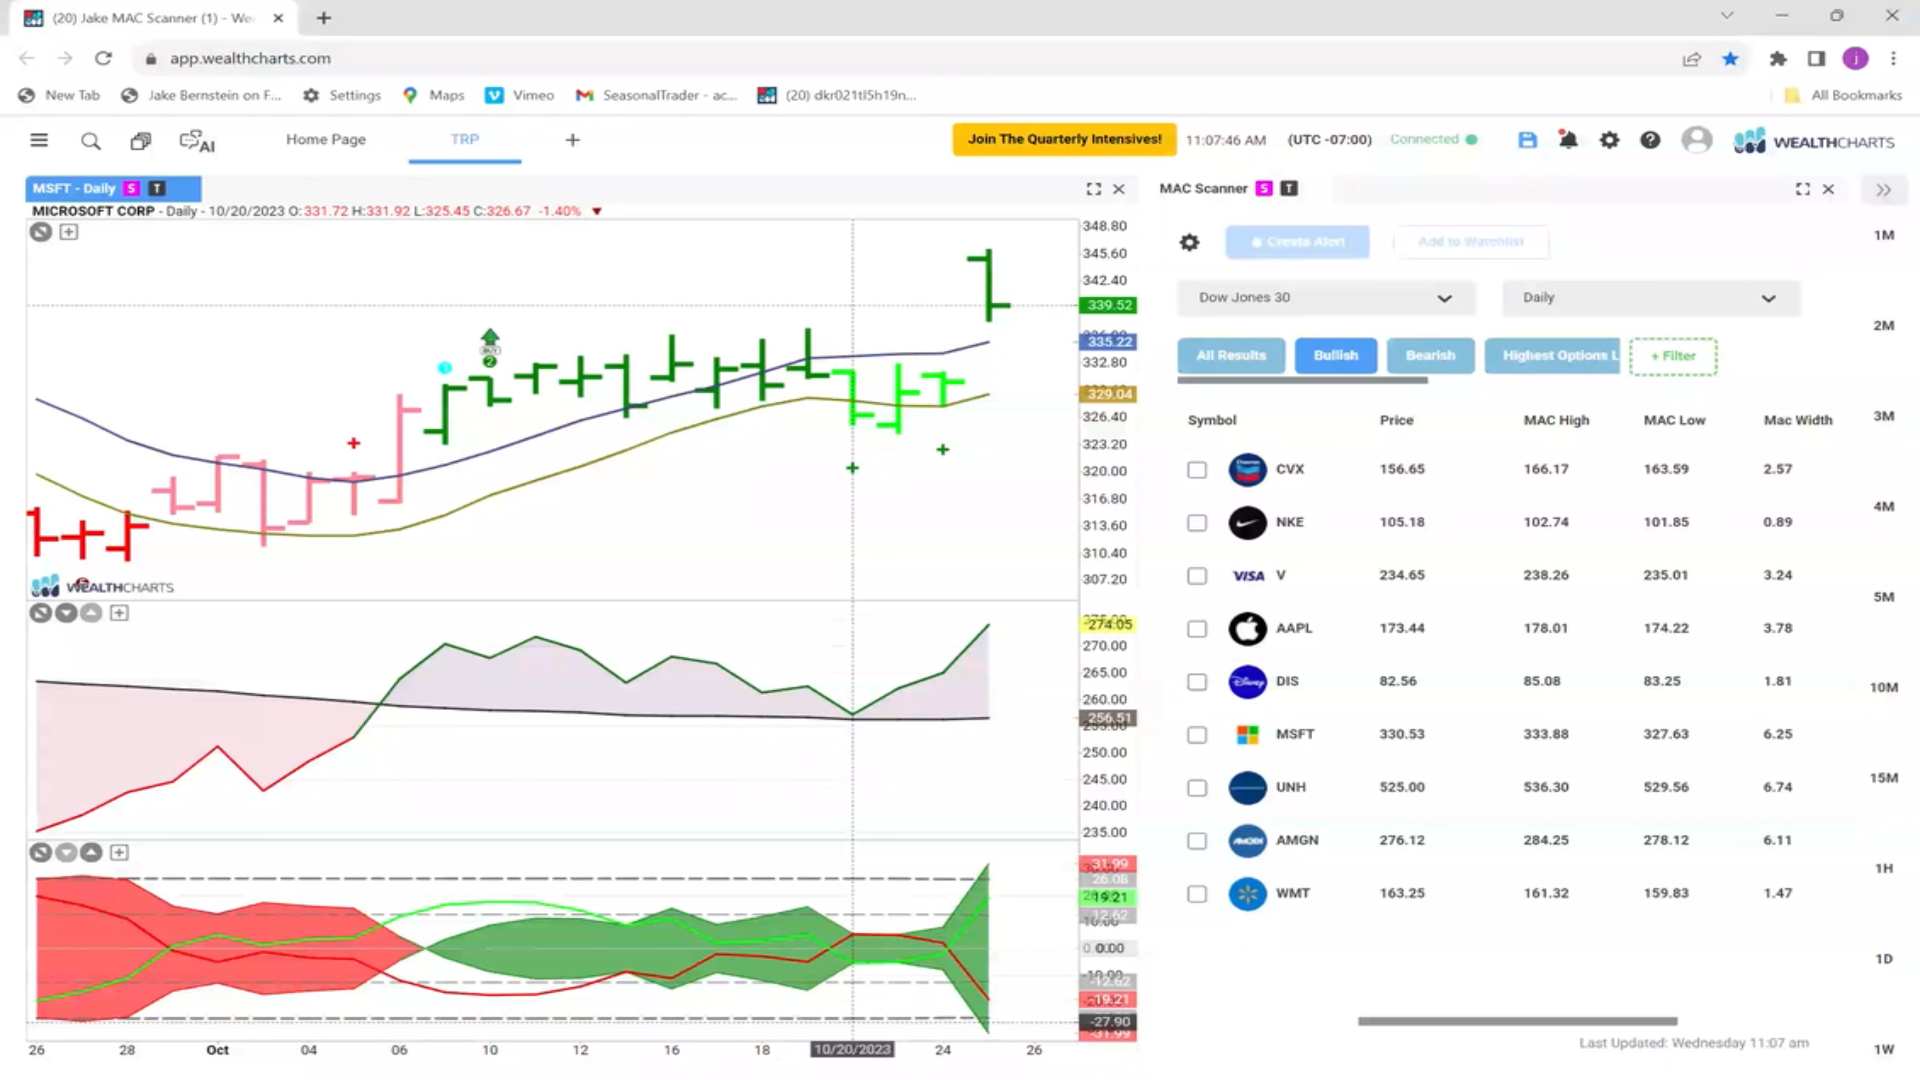Viewport: 1920px width, 1080px height.
Task: Expand the MSFT price change dropdown arrow
Action: (x=597, y=212)
